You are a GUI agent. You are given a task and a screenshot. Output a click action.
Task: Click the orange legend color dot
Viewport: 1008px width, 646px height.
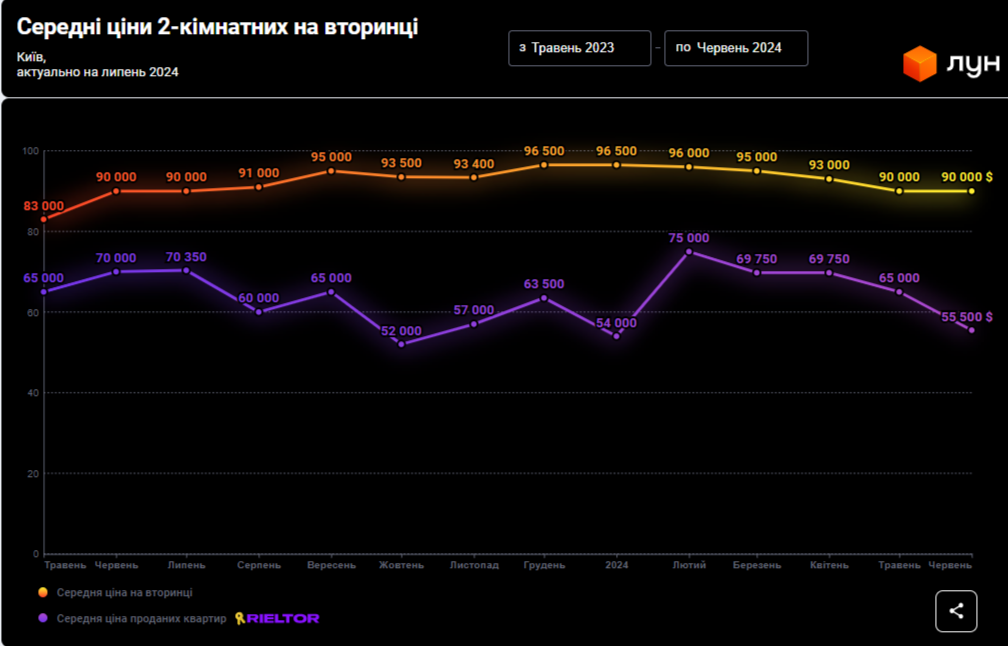(43, 593)
